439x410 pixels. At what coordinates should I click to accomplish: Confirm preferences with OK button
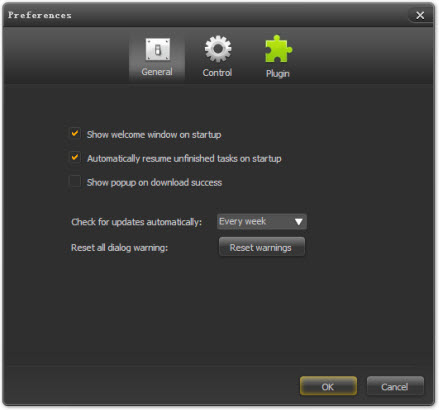pos(328,386)
